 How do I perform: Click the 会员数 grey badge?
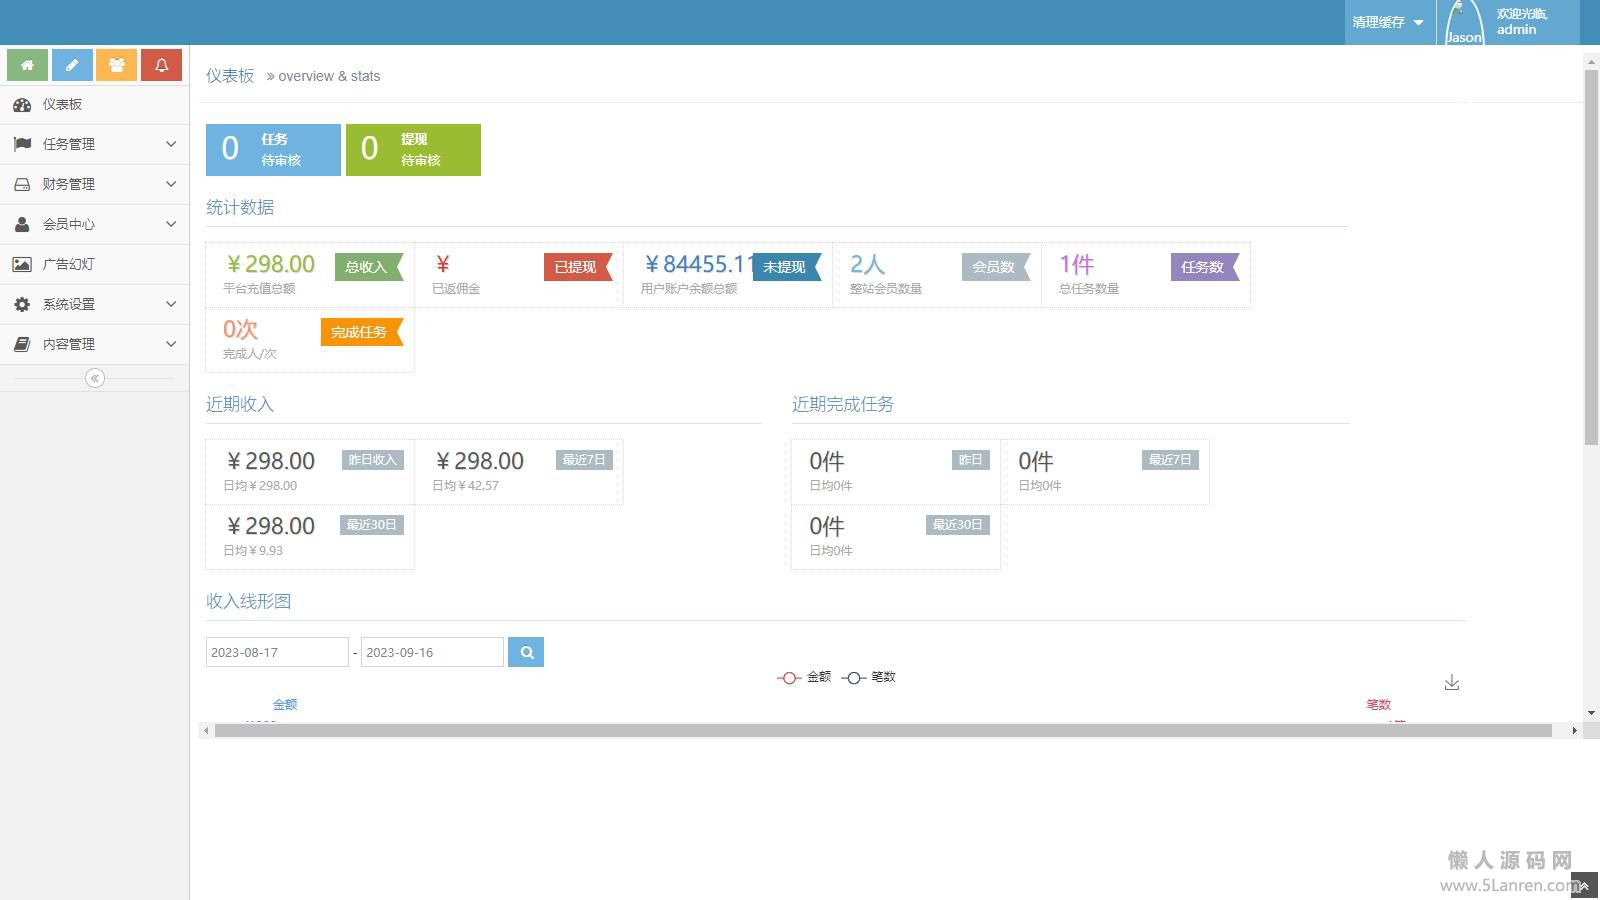[996, 267]
